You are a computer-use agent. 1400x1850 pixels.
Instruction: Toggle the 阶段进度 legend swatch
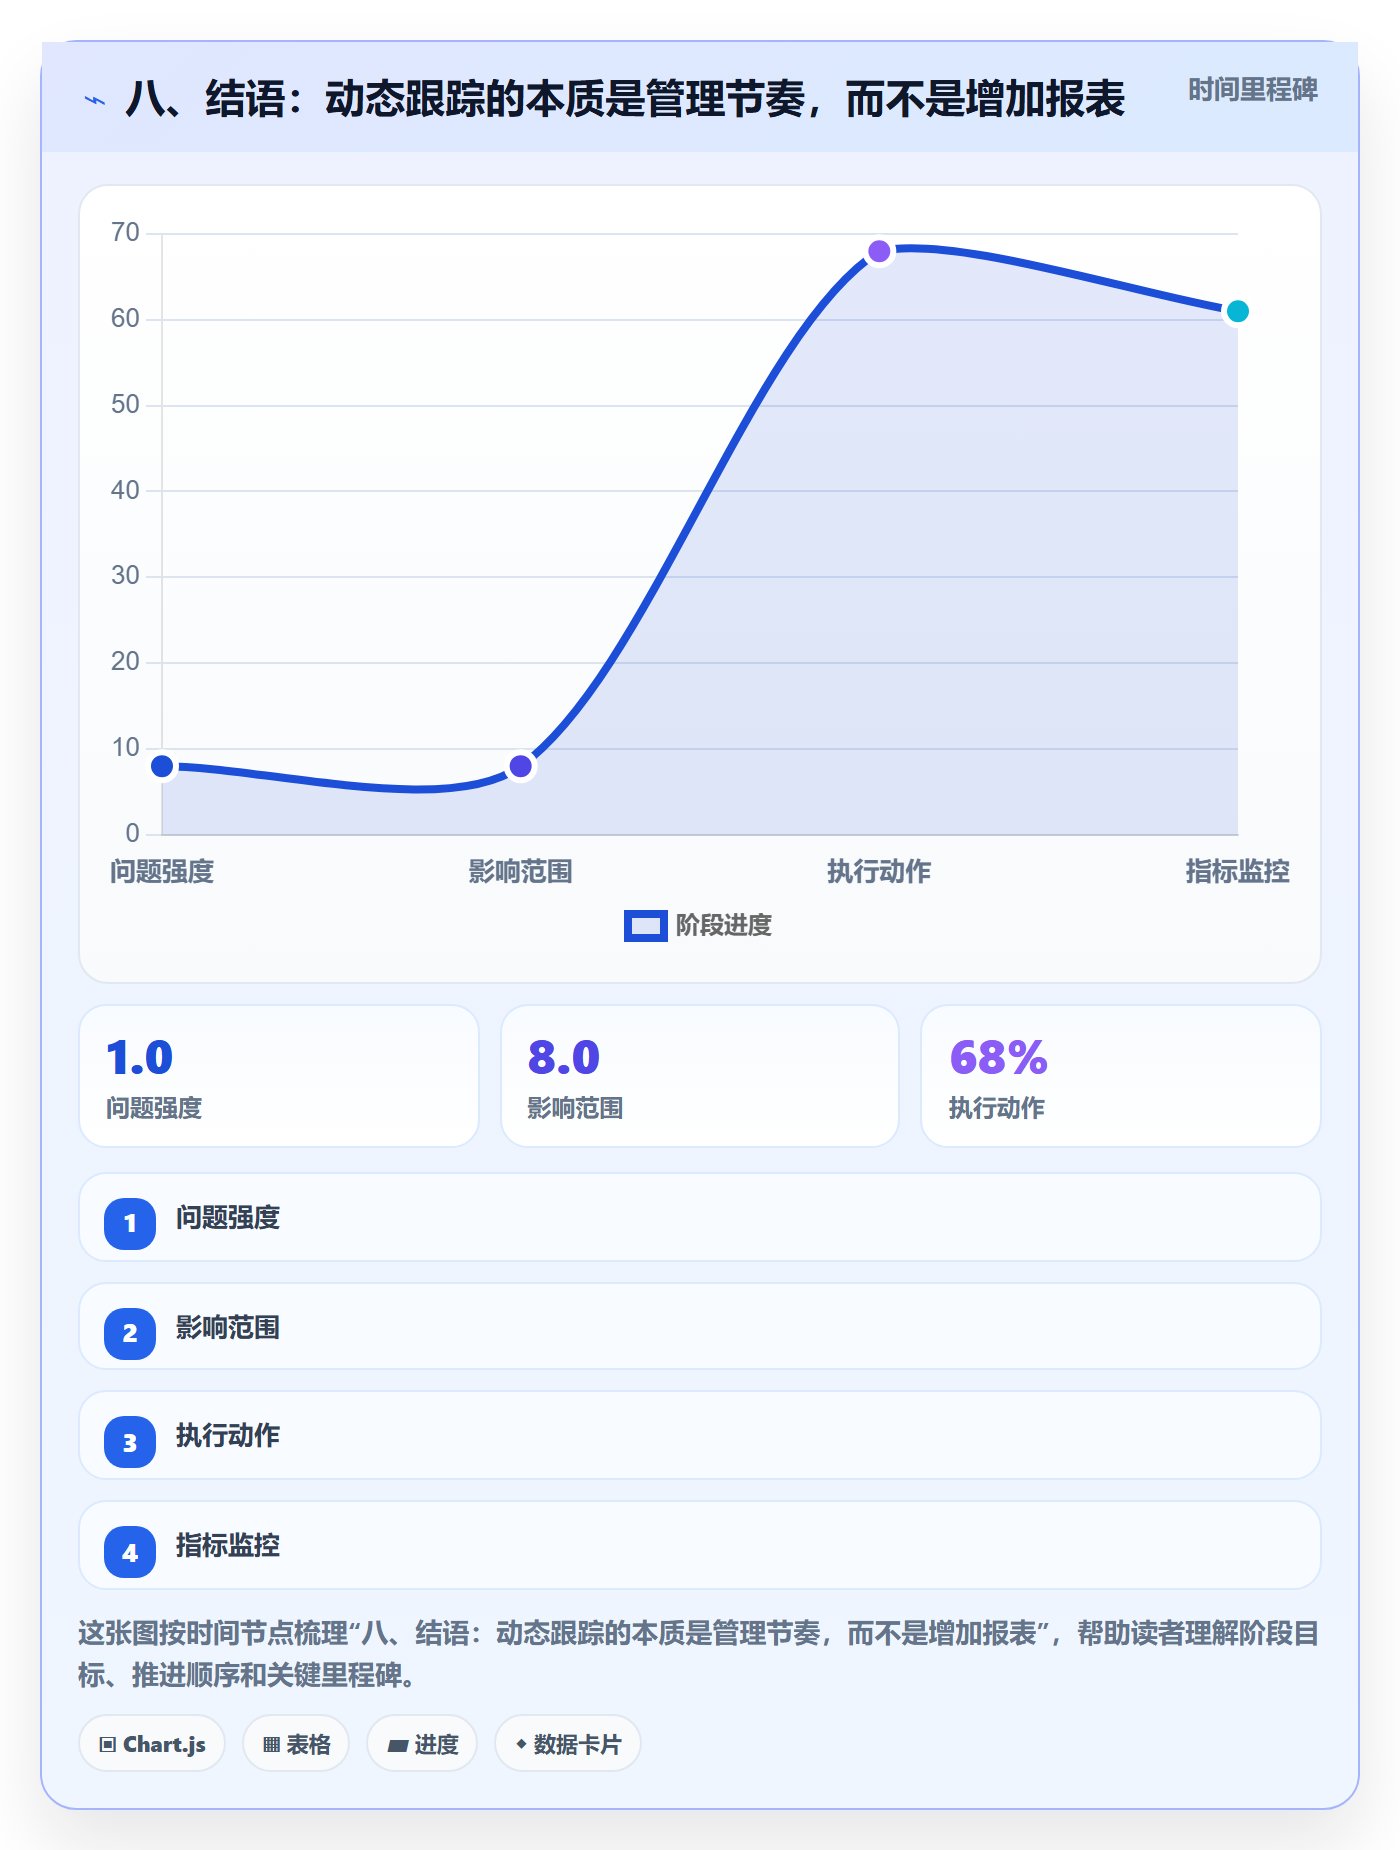click(645, 926)
